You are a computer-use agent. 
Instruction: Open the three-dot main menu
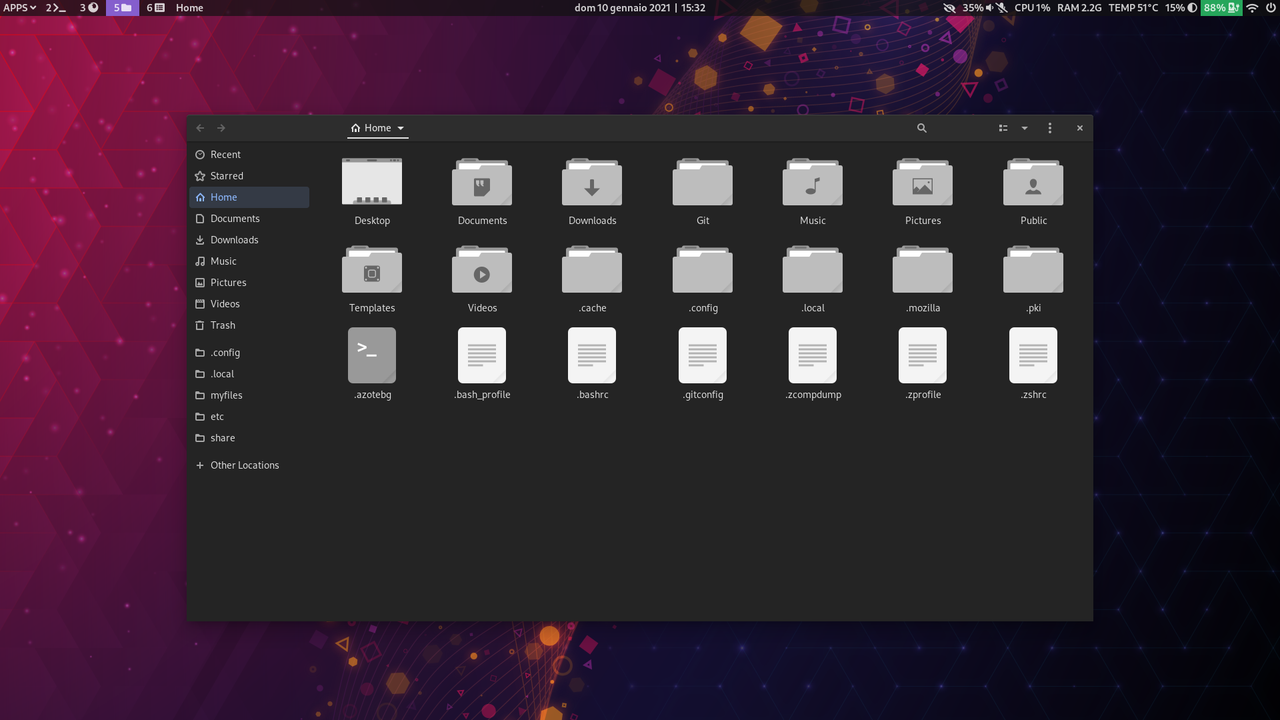pos(1049,128)
